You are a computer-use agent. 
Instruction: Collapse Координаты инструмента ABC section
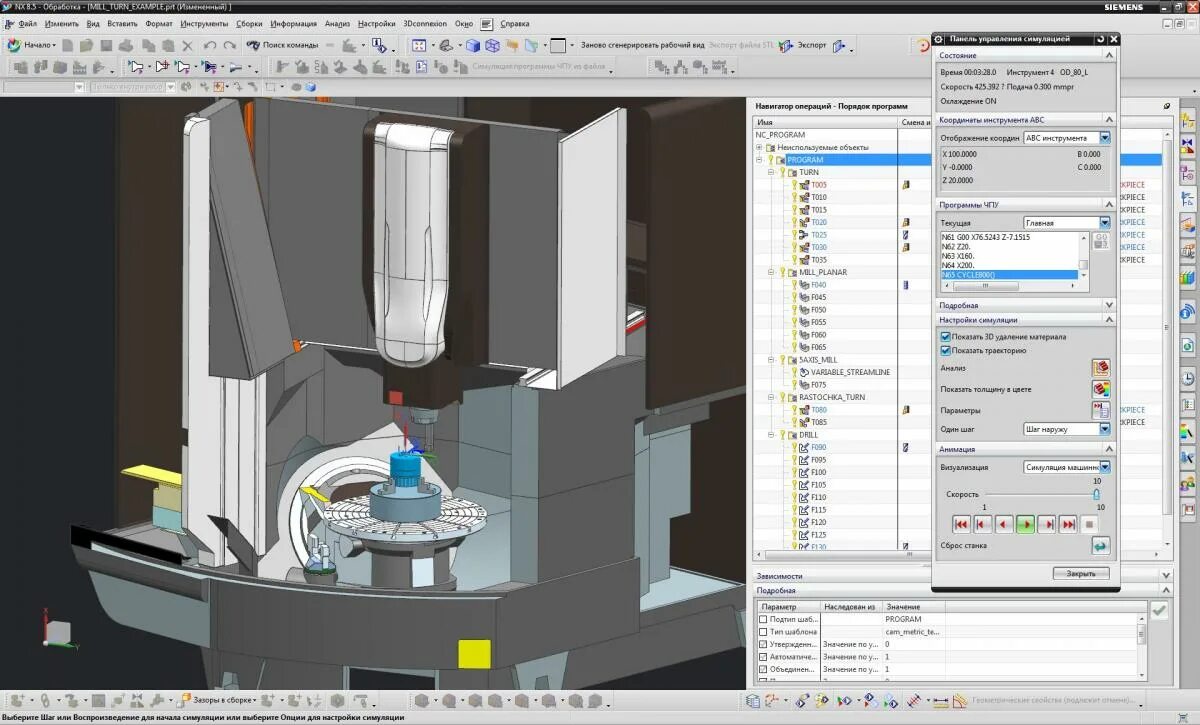pyautogui.click(x=1108, y=119)
